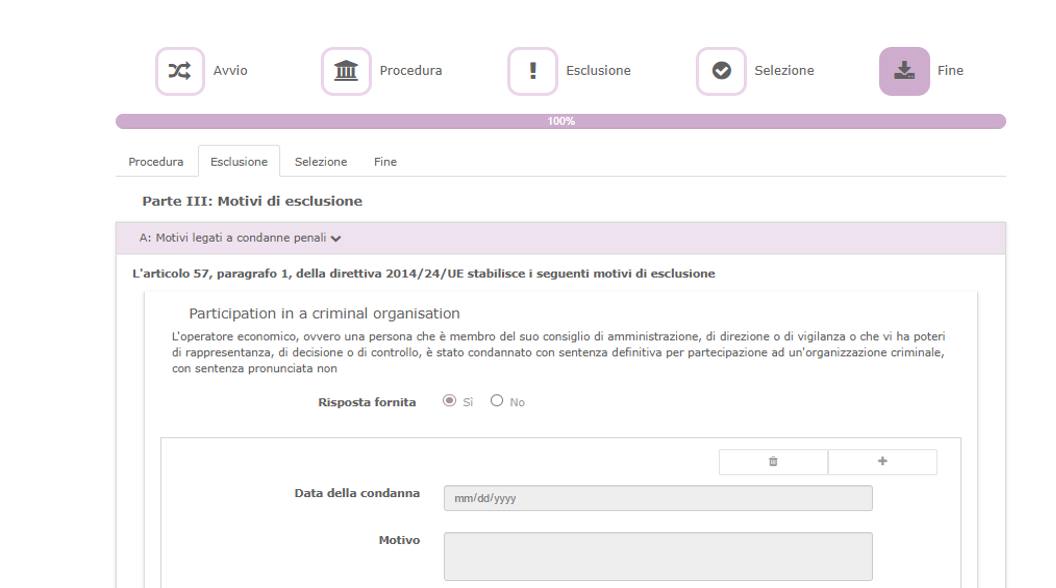This screenshot has width=1056, height=588.
Task: Select the Sì radio button for Risposta fornita
Action: click(449, 401)
